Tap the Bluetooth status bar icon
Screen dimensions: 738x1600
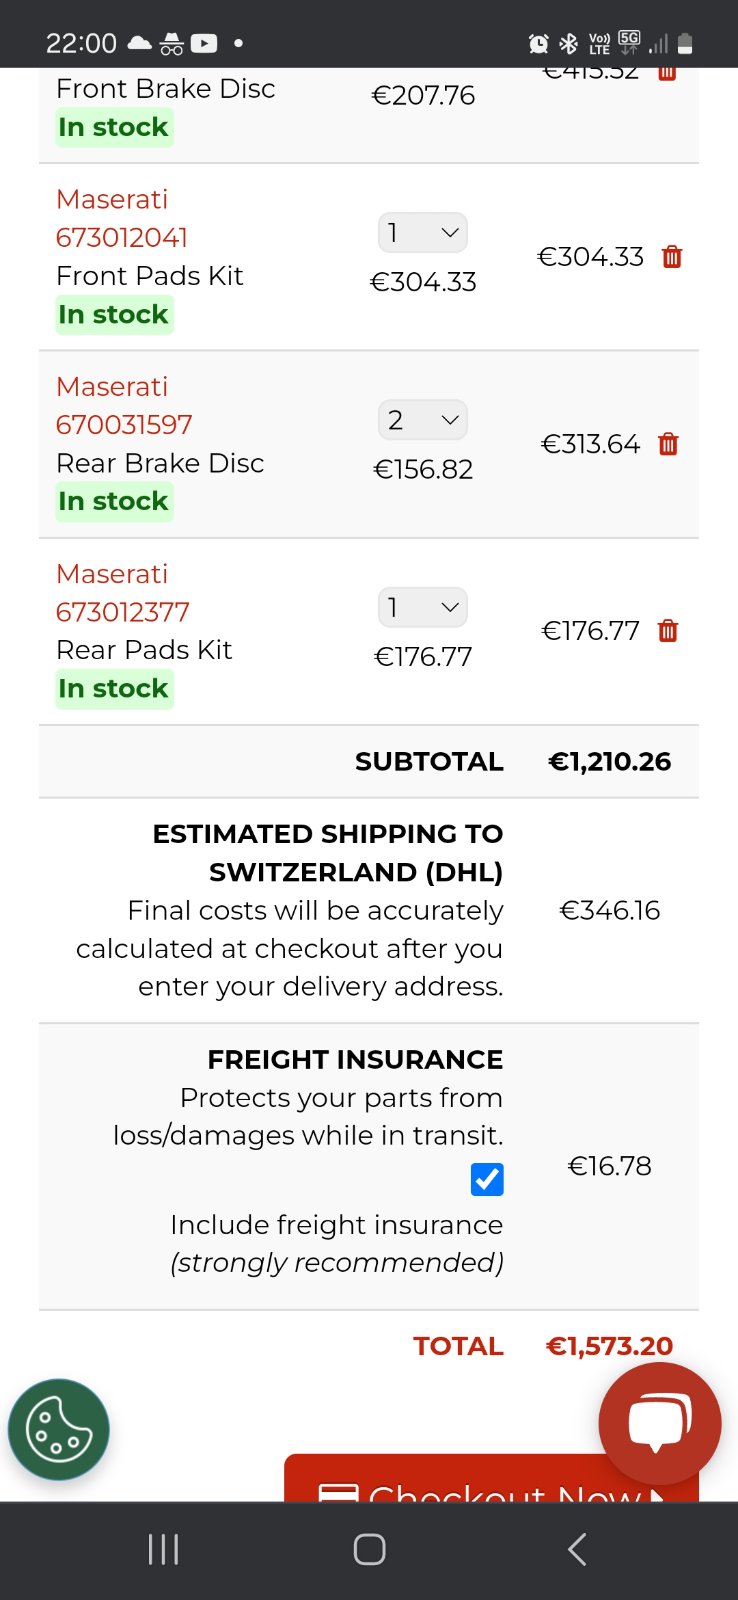coord(568,43)
